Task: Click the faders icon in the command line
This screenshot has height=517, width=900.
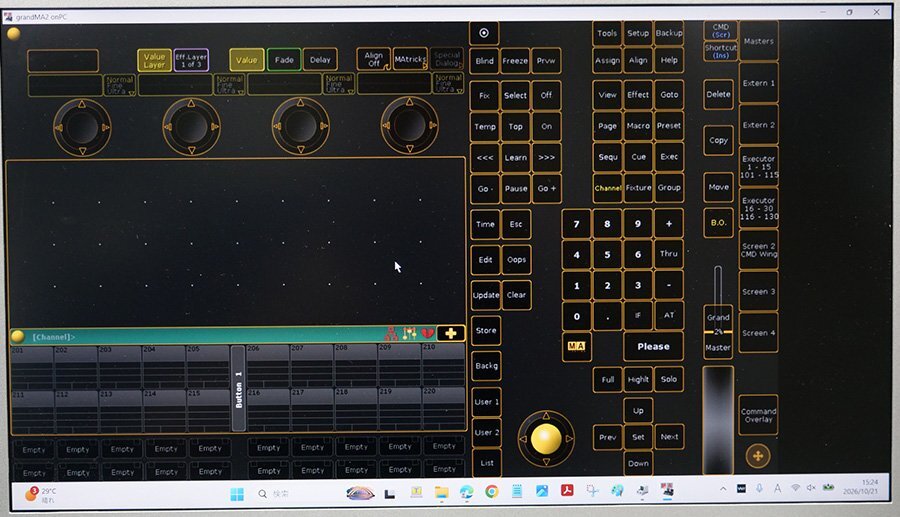Action: (x=409, y=333)
